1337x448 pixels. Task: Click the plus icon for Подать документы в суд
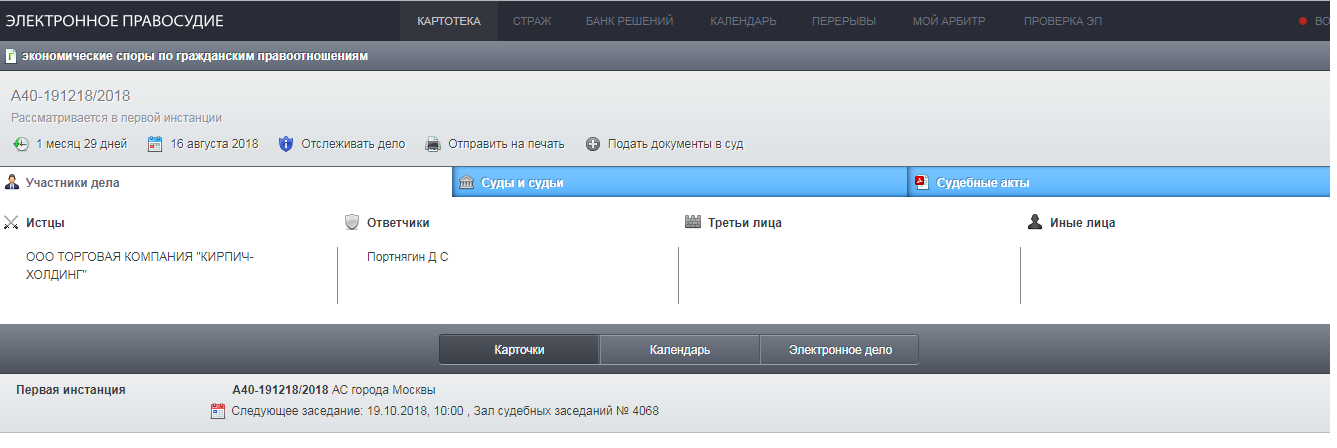point(593,144)
